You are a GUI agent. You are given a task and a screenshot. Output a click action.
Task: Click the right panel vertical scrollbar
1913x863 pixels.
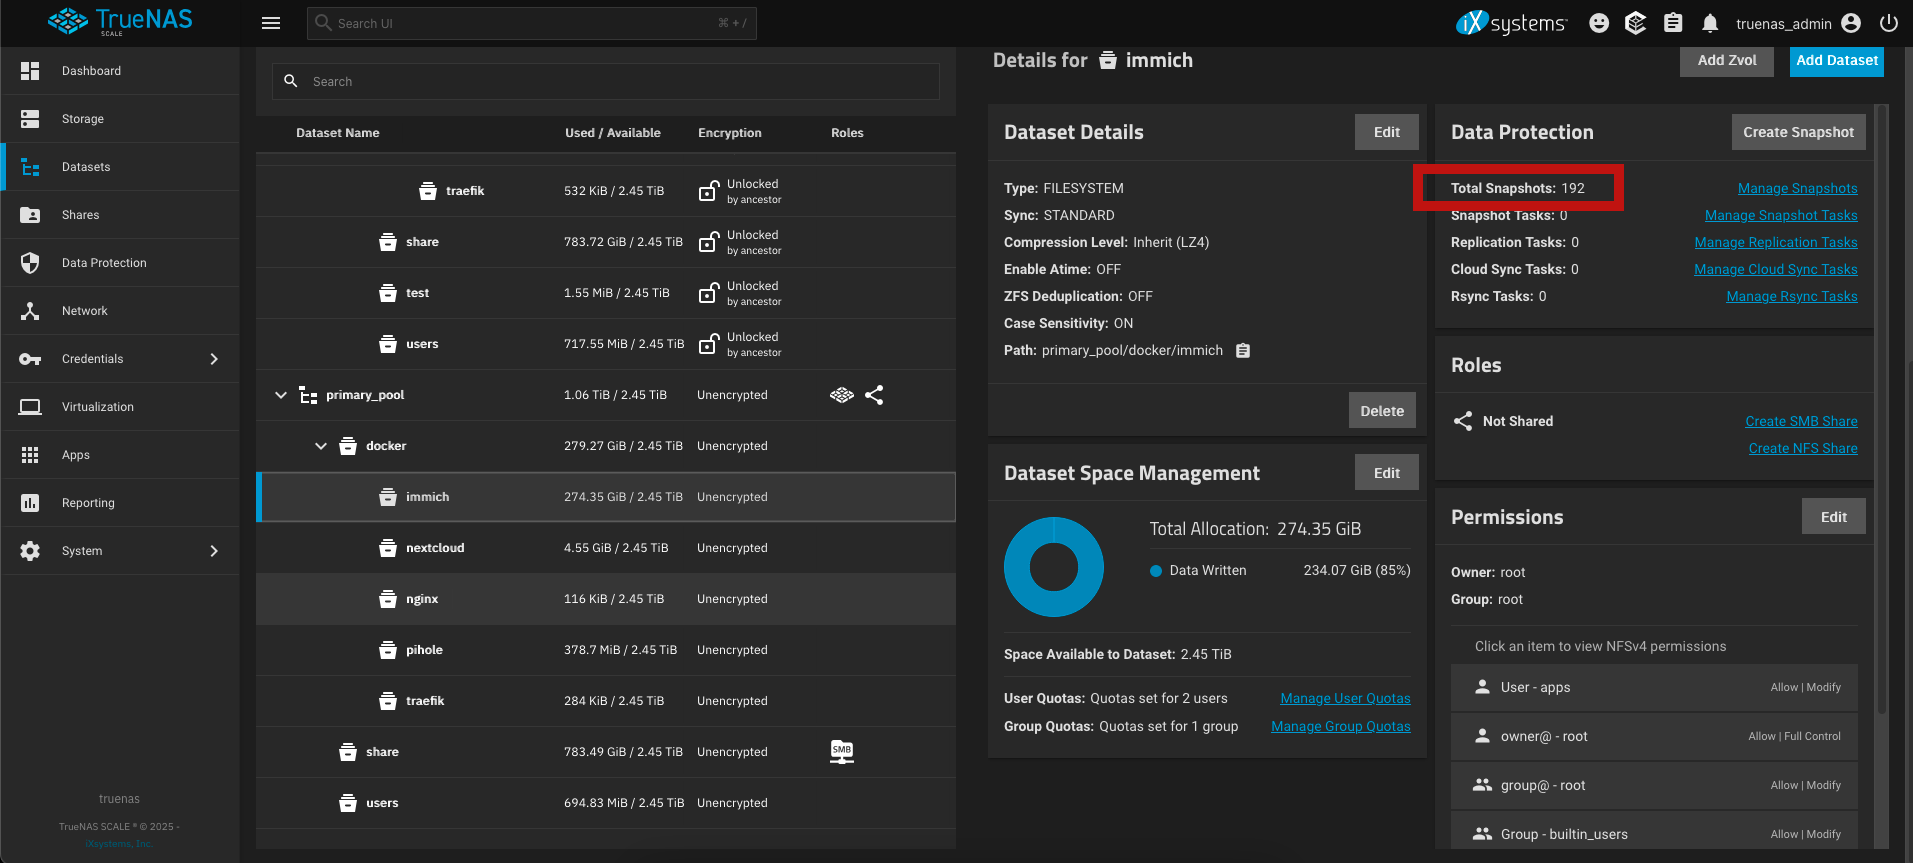1882,410
